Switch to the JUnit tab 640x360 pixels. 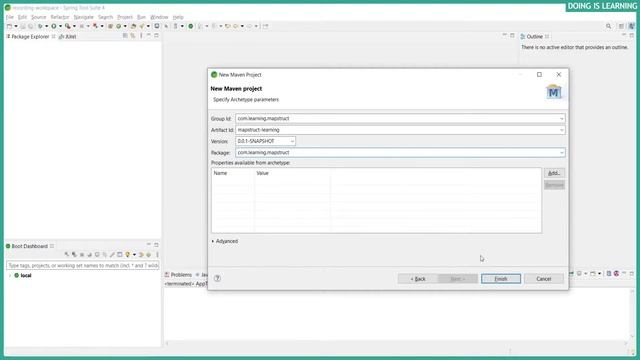(68, 36)
